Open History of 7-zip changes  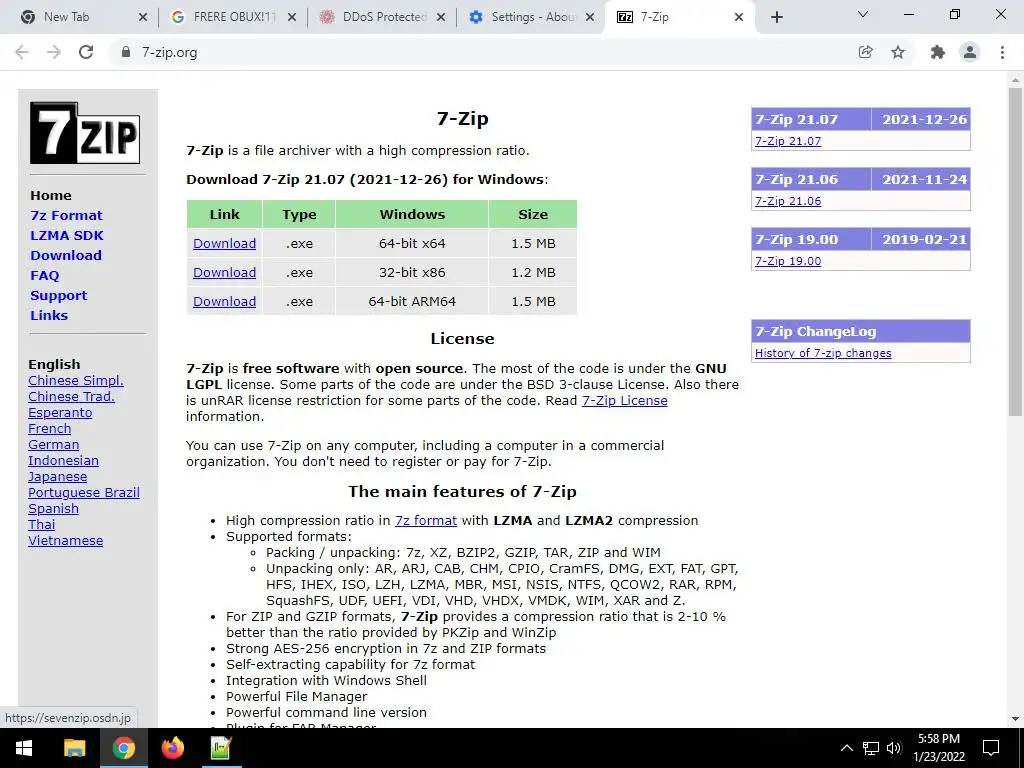coord(823,353)
